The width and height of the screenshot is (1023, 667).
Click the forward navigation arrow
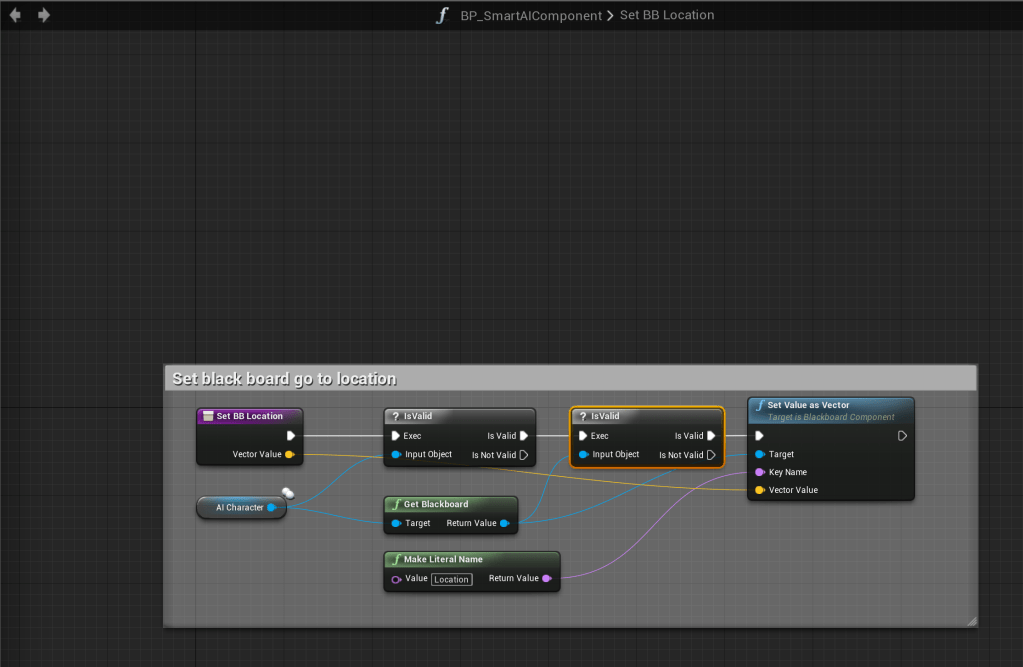[44, 15]
